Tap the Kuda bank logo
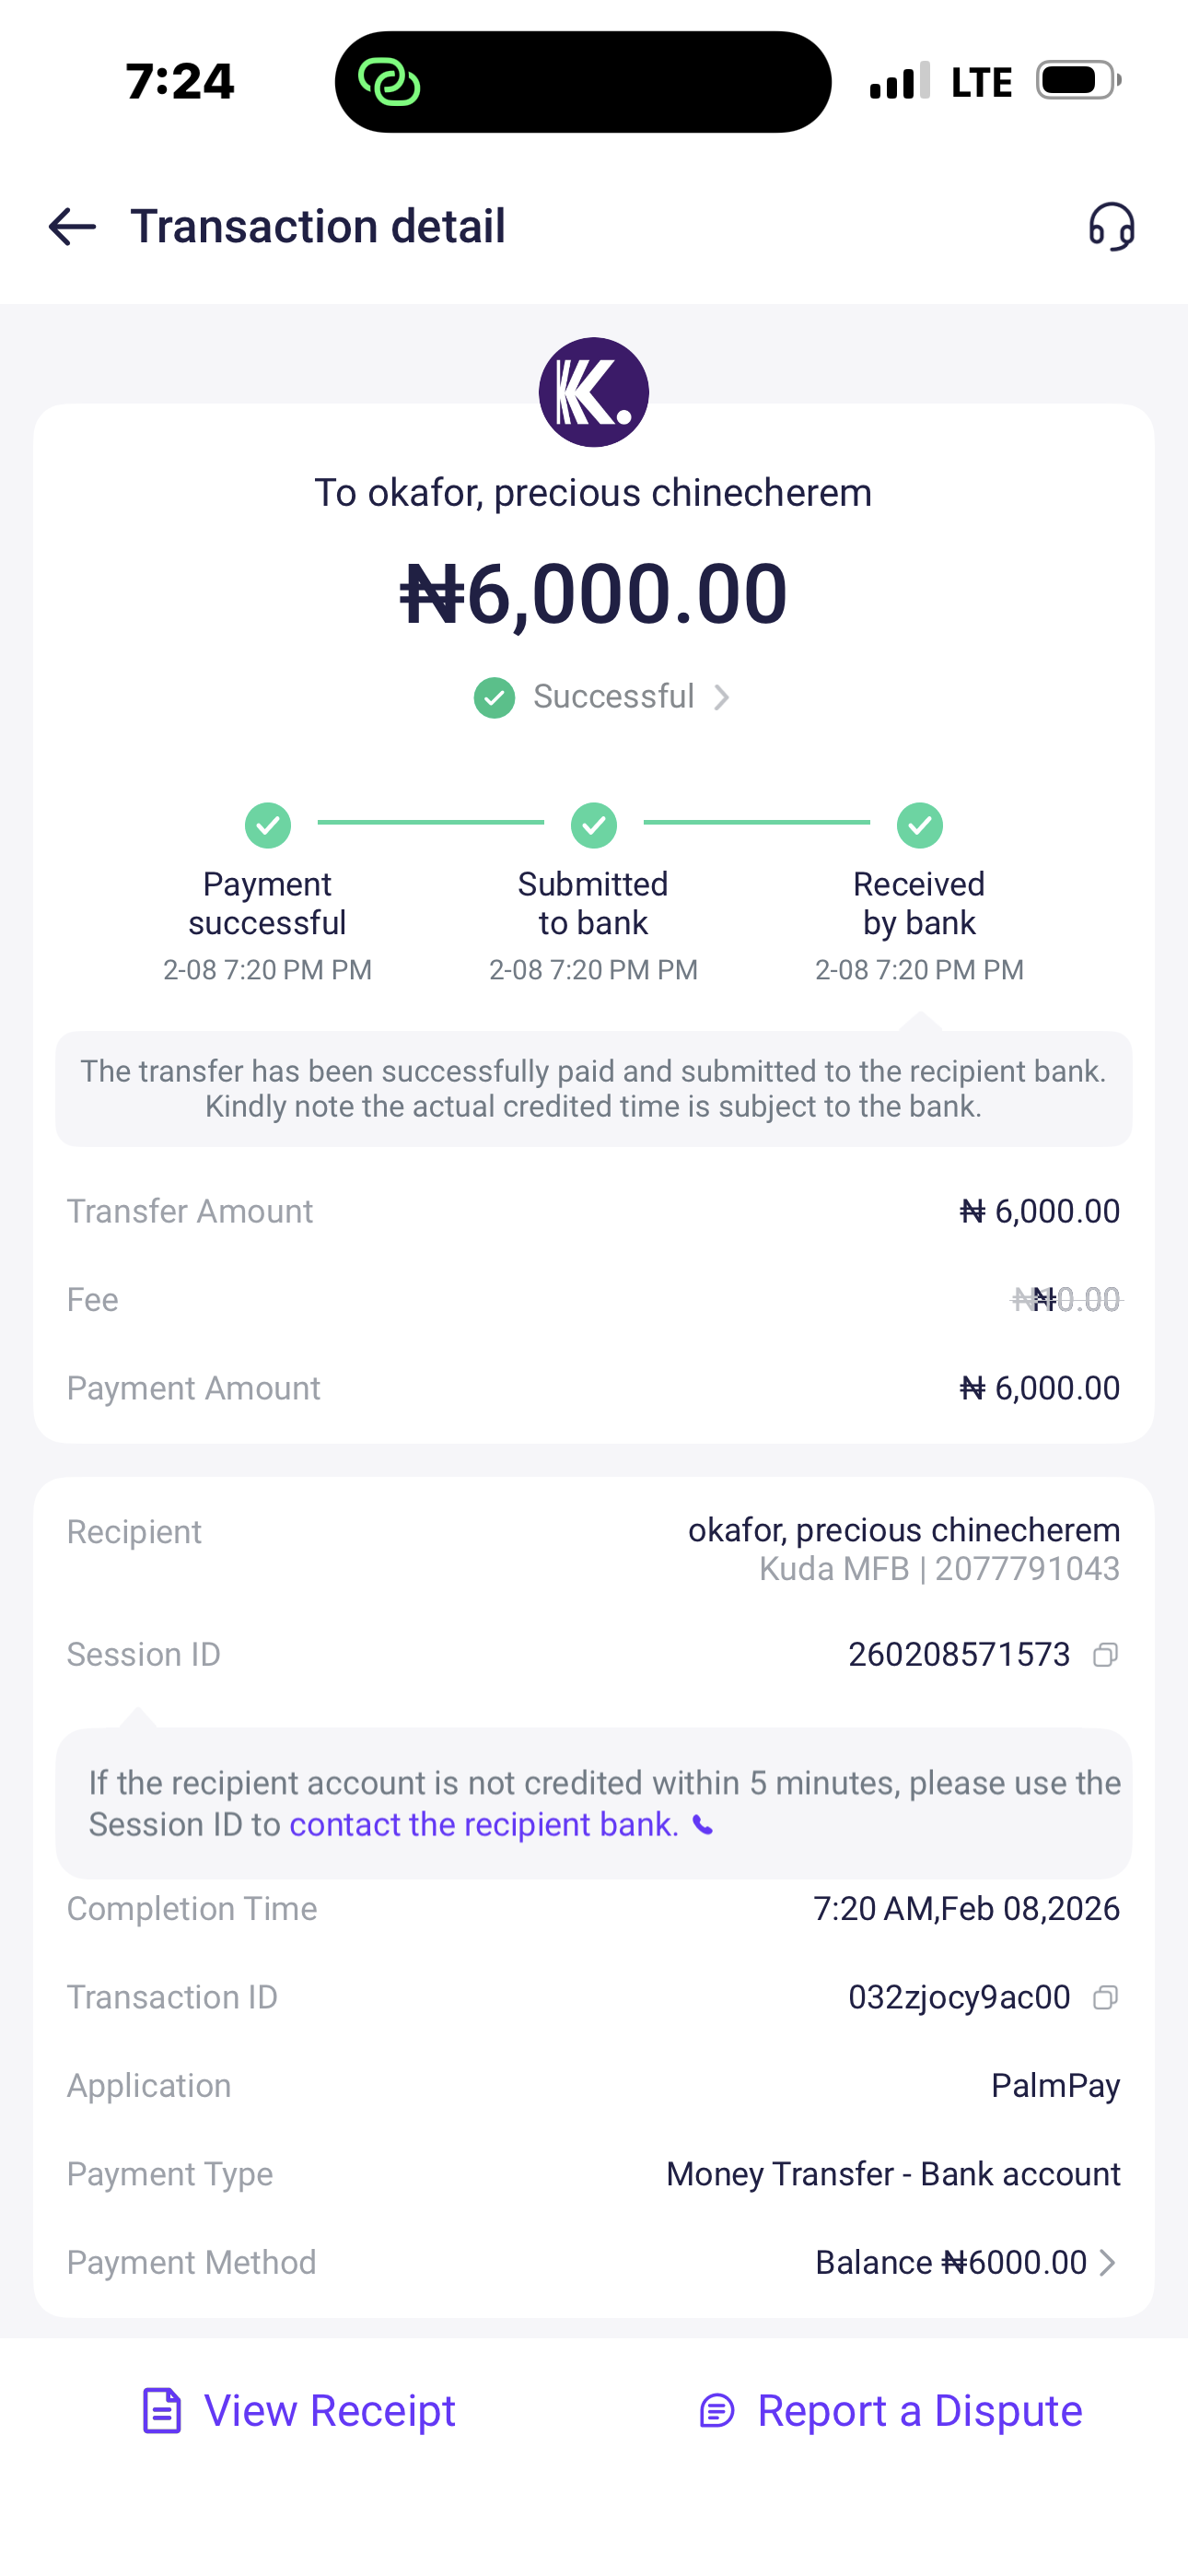 click(593, 392)
